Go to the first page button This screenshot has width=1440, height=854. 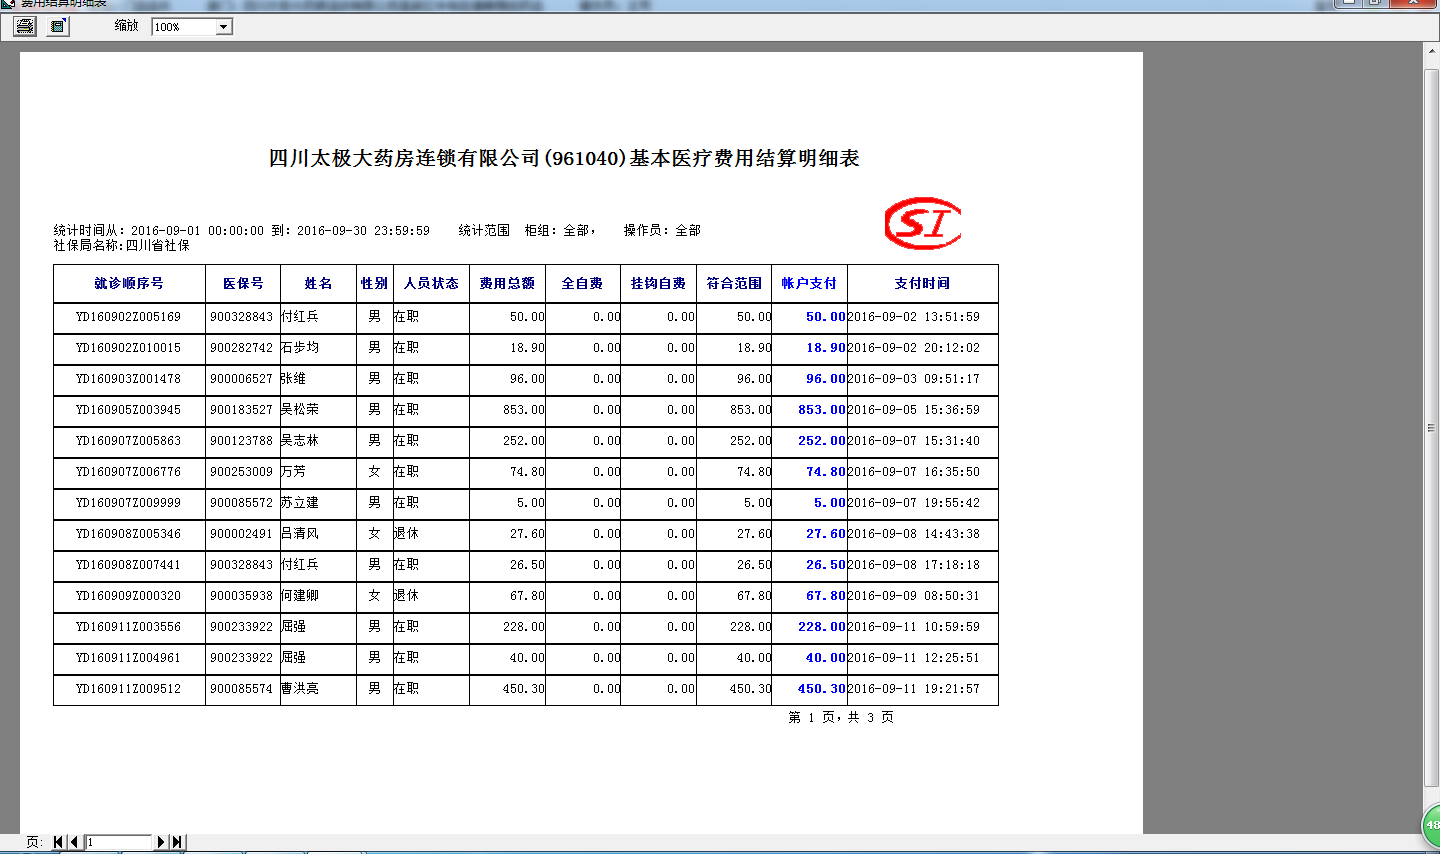coord(58,842)
